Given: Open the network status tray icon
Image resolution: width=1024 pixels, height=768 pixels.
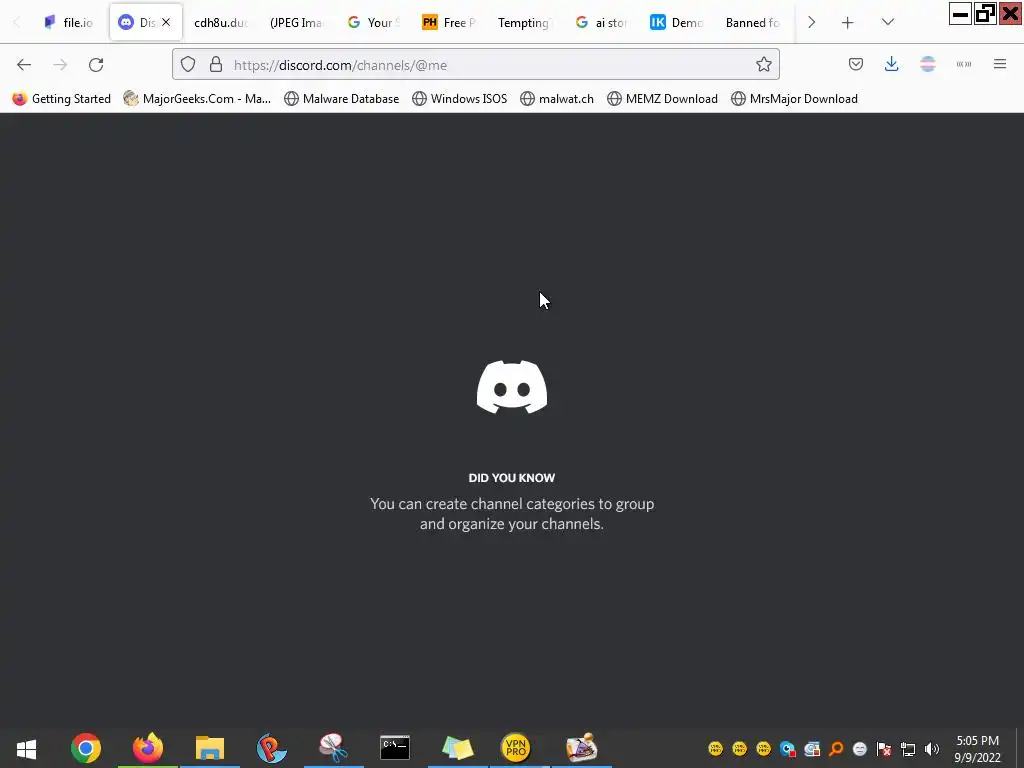Looking at the screenshot, I should point(908,748).
